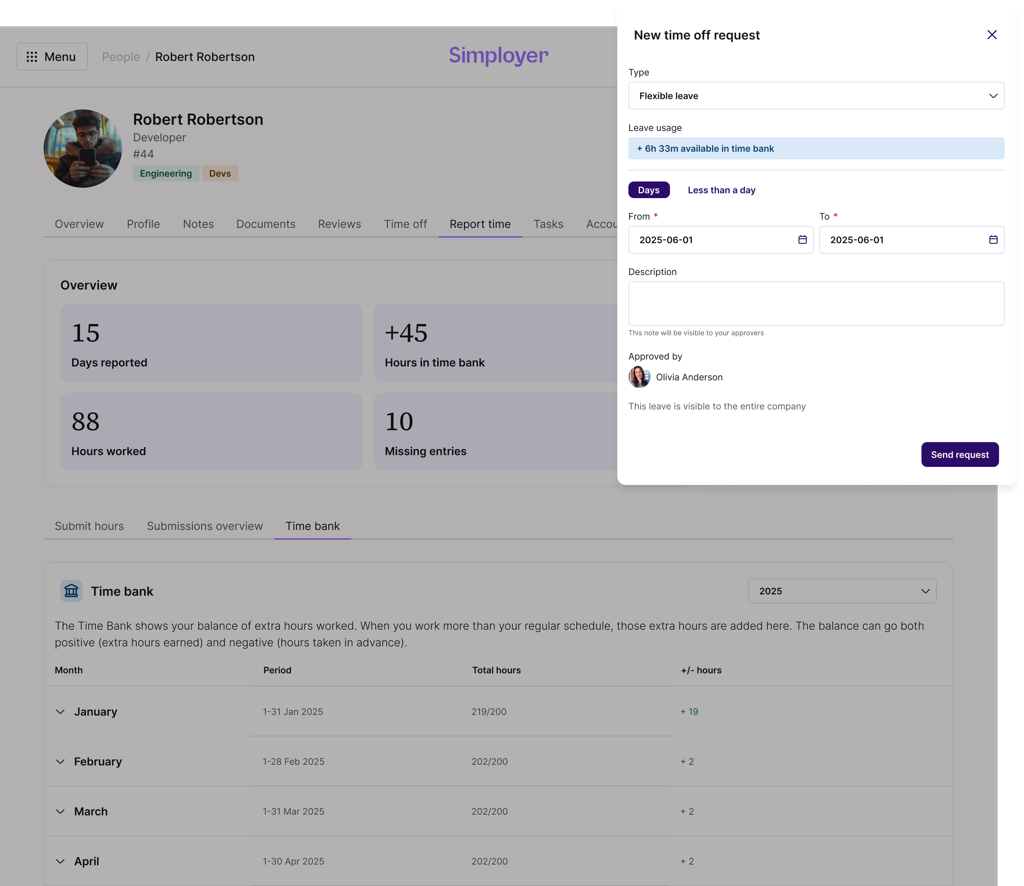Click the + 19 hours value
This screenshot has width=1024, height=886.
(689, 712)
